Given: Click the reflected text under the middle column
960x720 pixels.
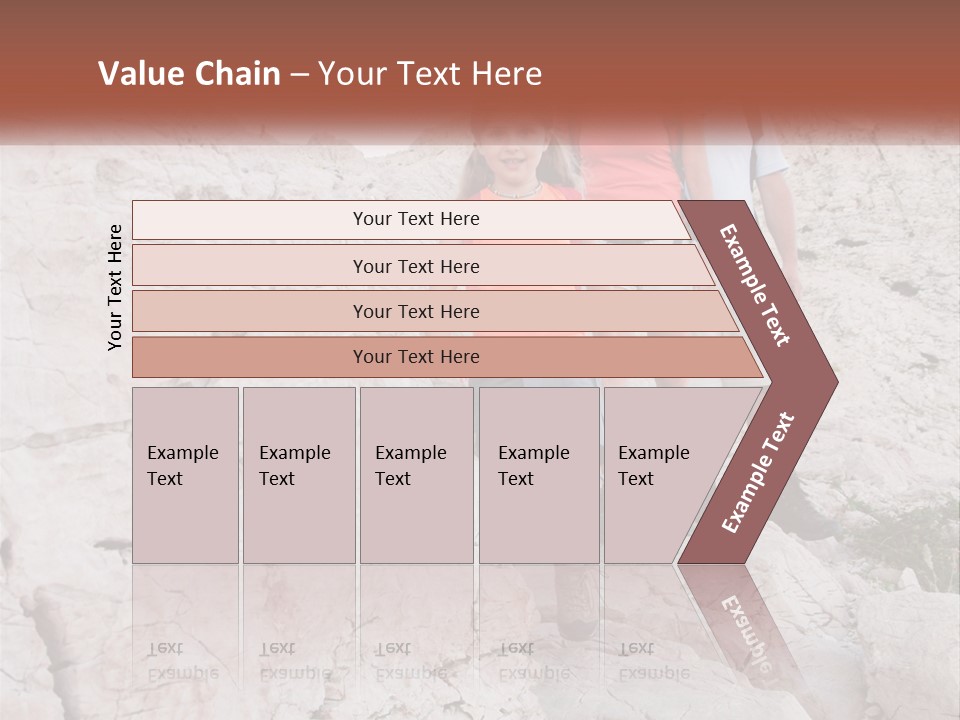Looking at the screenshot, I should 410,661.
